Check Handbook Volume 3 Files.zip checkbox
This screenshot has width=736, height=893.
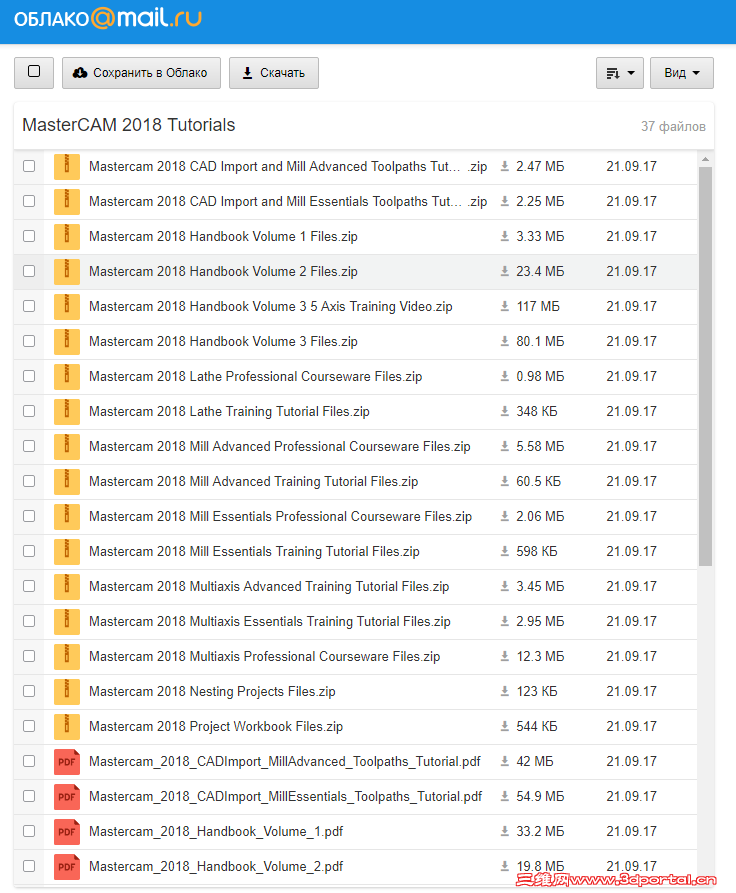point(29,341)
